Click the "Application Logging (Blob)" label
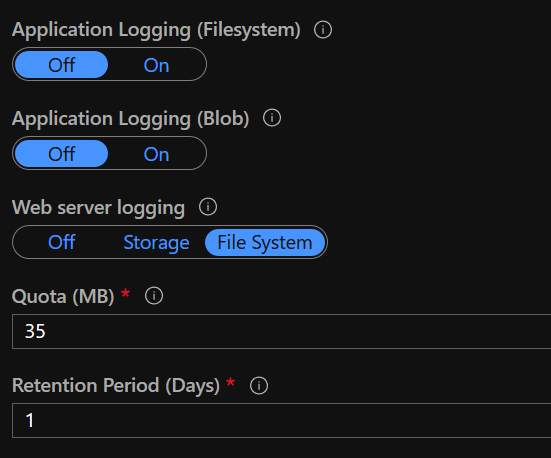Image resolution: width=551 pixels, height=458 pixels. 131,119
